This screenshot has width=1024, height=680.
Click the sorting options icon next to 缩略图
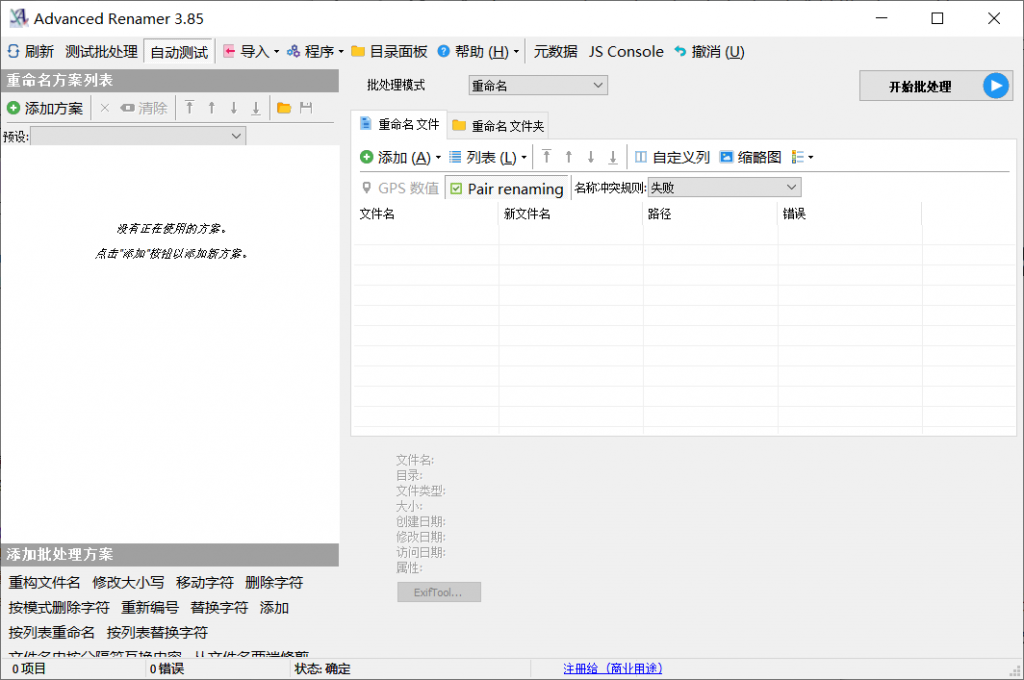[x=800, y=156]
